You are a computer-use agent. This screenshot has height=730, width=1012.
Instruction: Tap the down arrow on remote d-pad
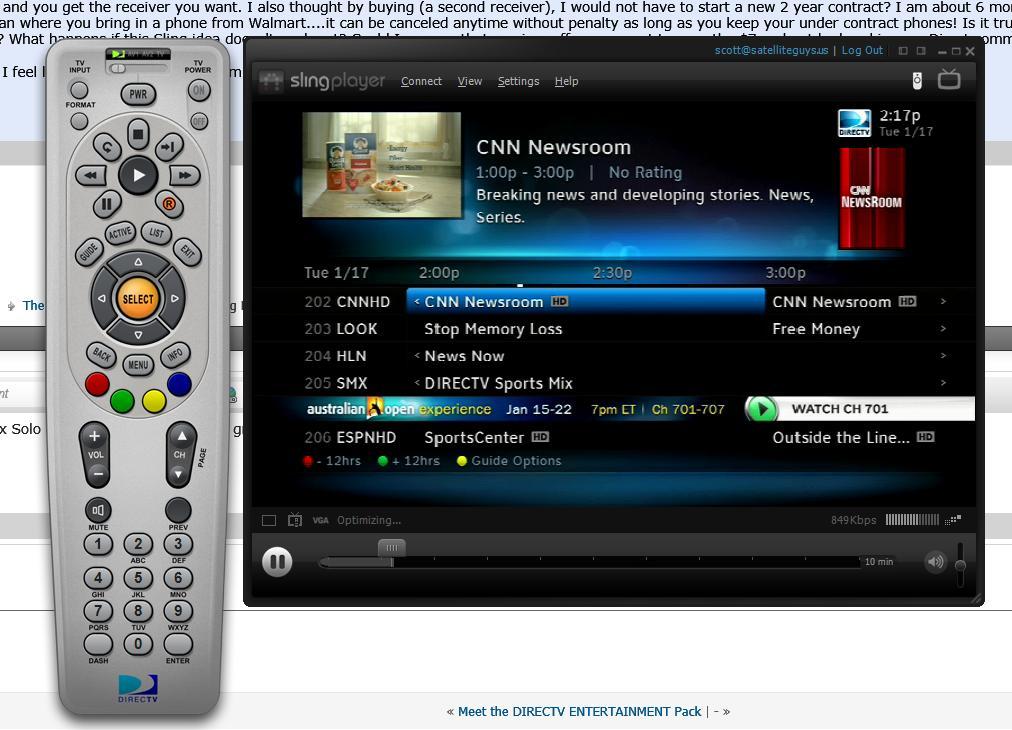[138, 335]
